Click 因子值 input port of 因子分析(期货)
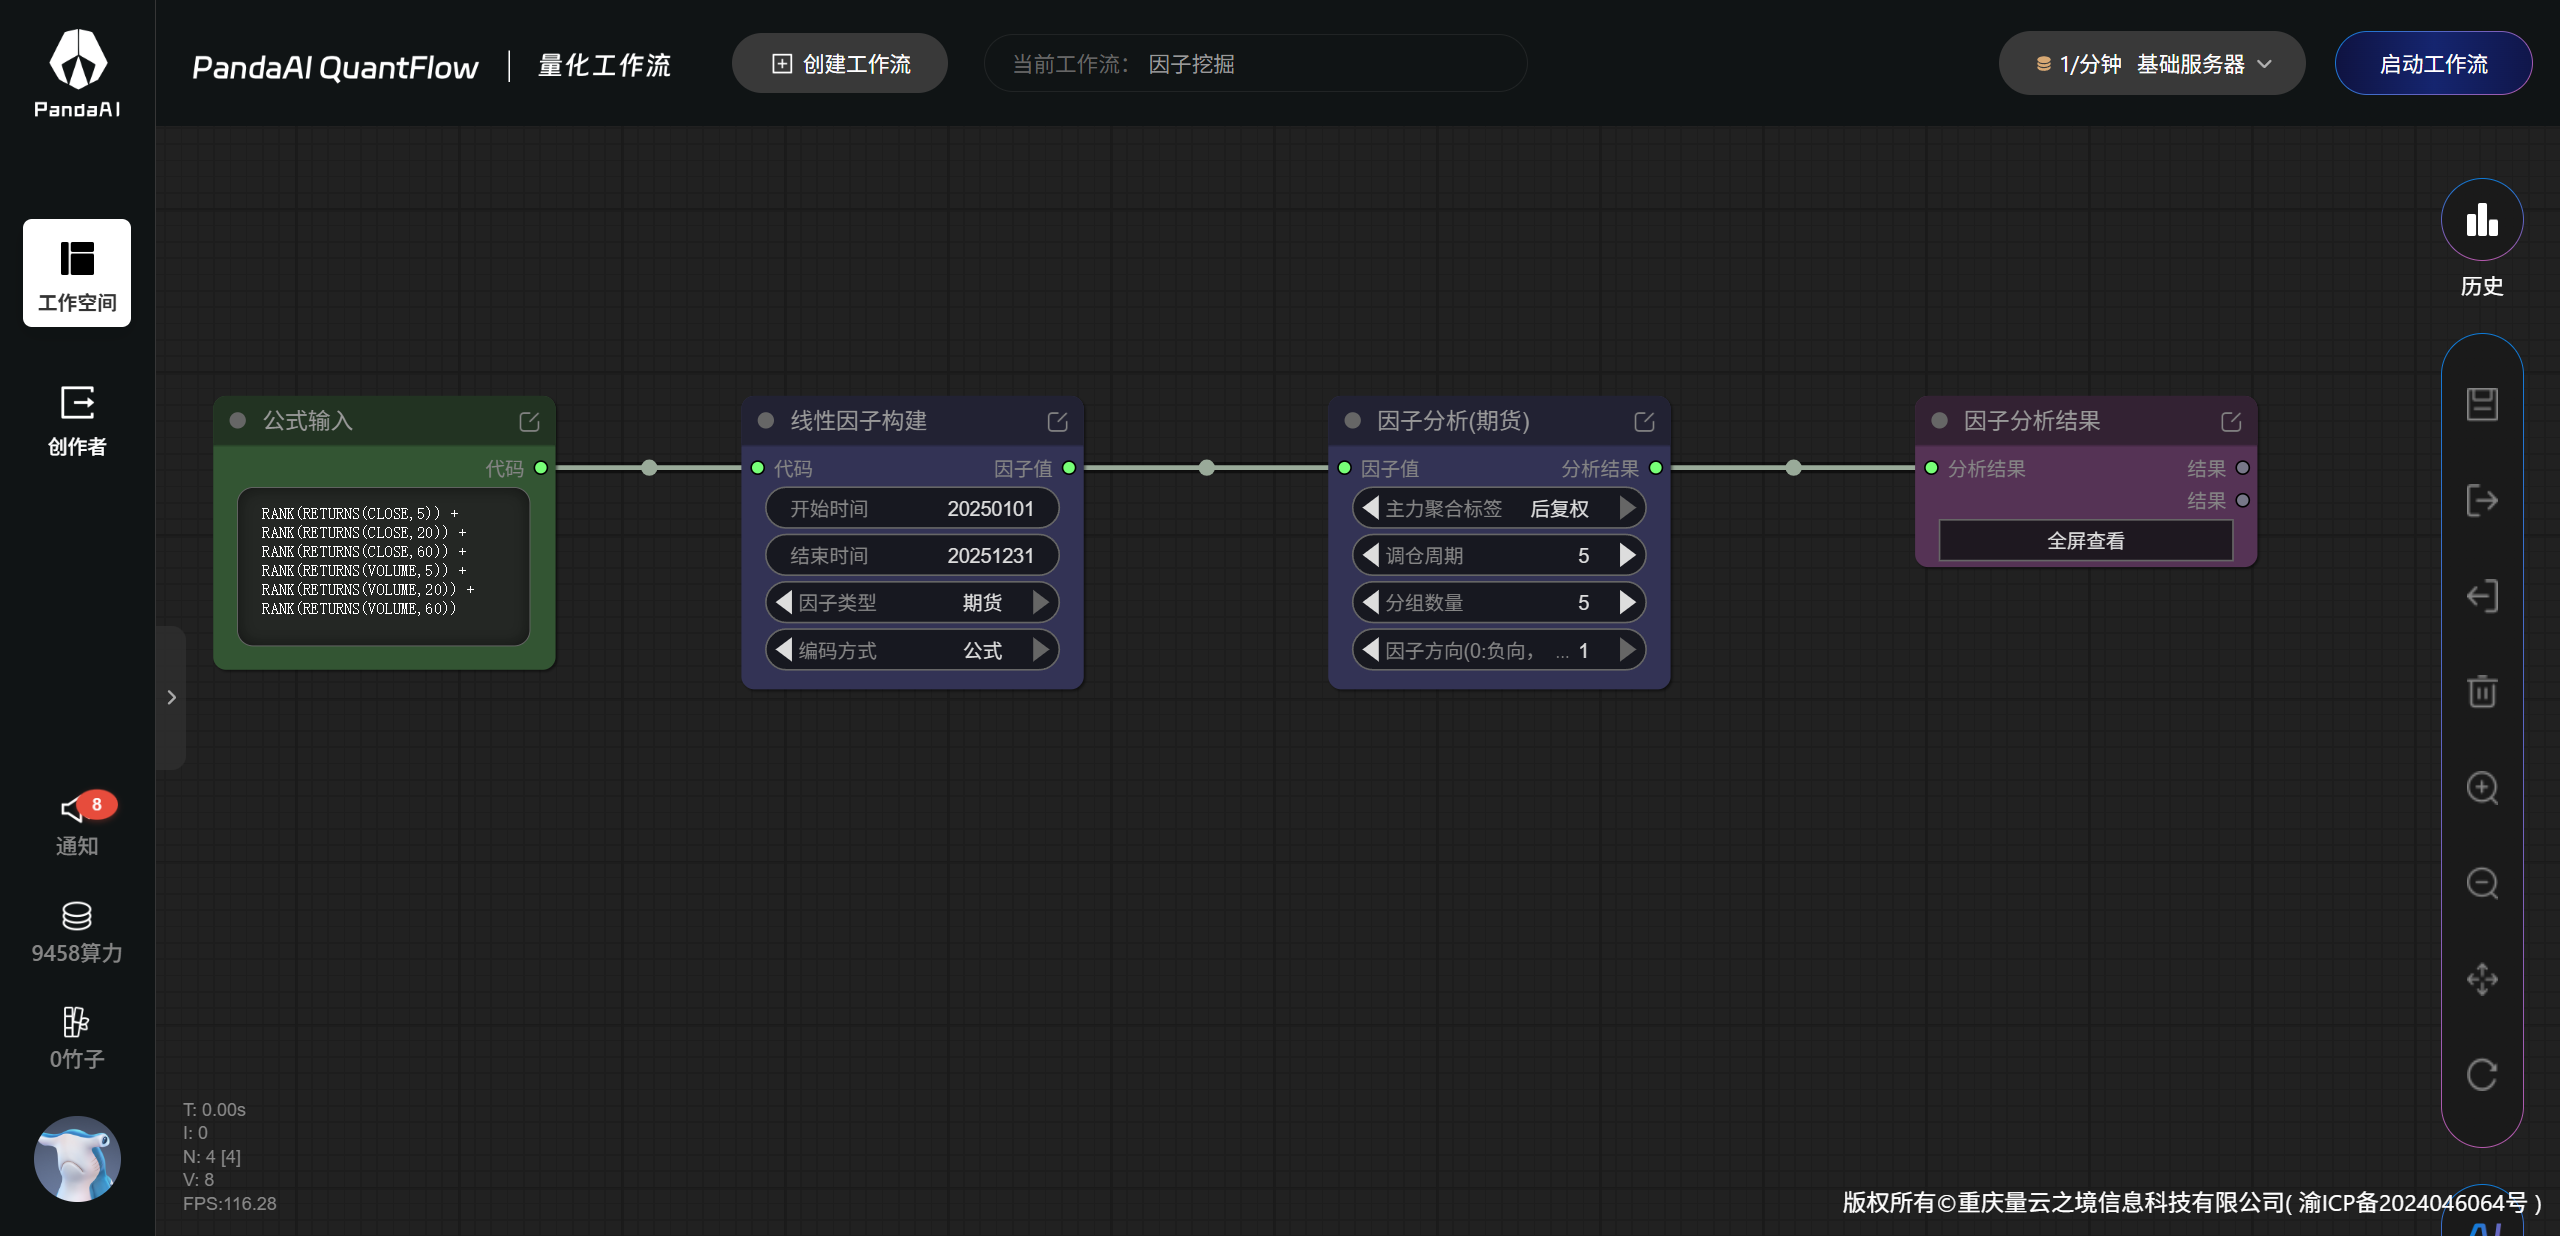2560x1236 pixels. 1345,468
